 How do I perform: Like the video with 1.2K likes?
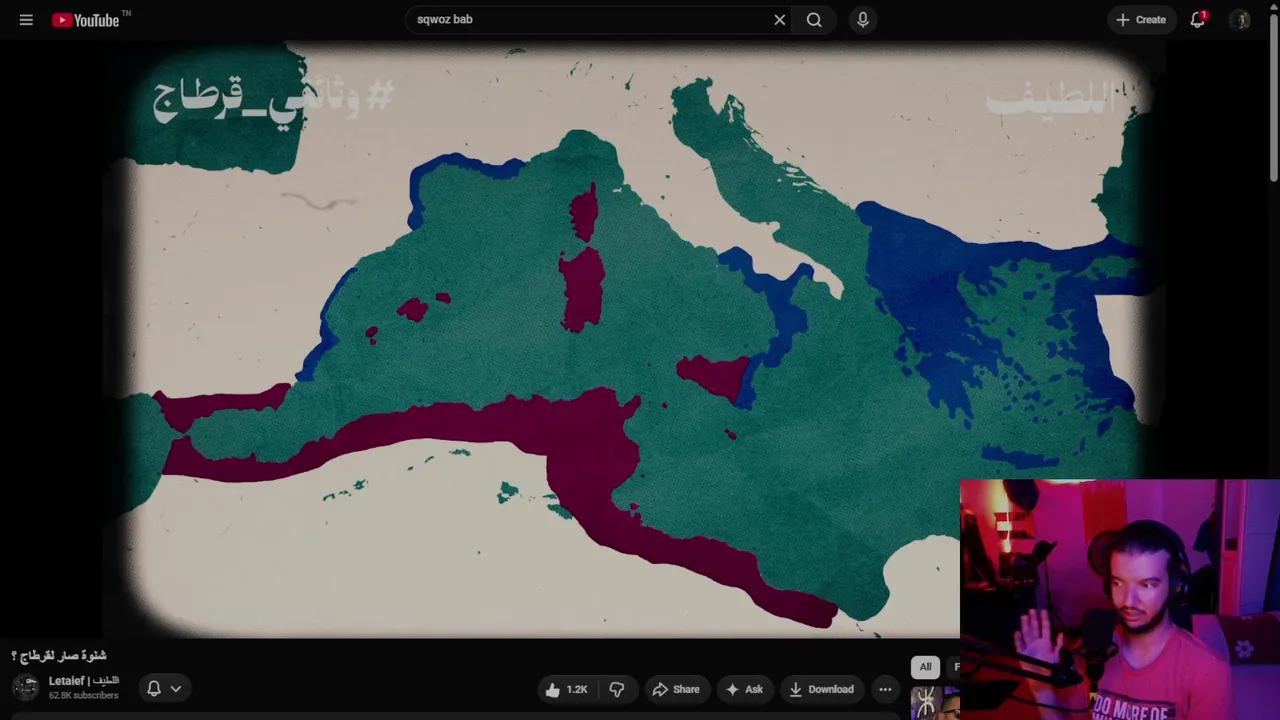pyautogui.click(x=567, y=689)
